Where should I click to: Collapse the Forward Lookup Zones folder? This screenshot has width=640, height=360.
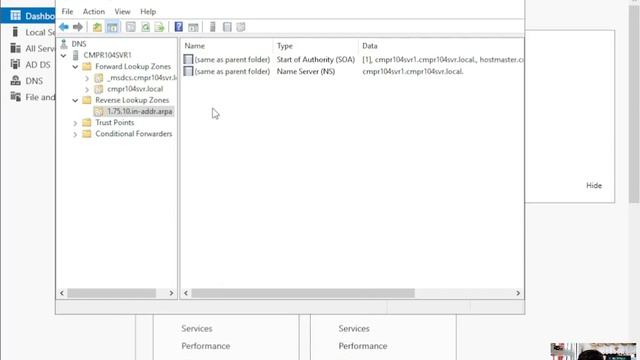point(75,67)
